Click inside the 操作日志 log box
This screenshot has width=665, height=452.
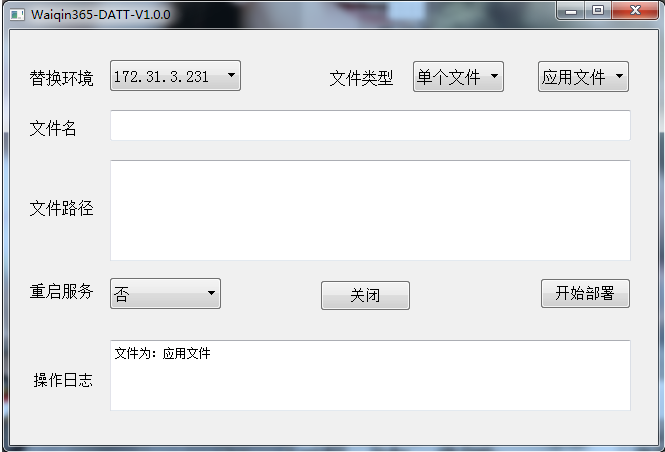pos(370,375)
